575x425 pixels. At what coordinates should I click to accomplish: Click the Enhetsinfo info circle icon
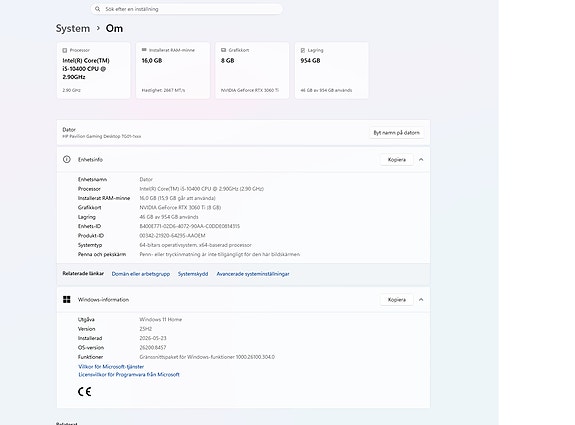tap(66, 159)
